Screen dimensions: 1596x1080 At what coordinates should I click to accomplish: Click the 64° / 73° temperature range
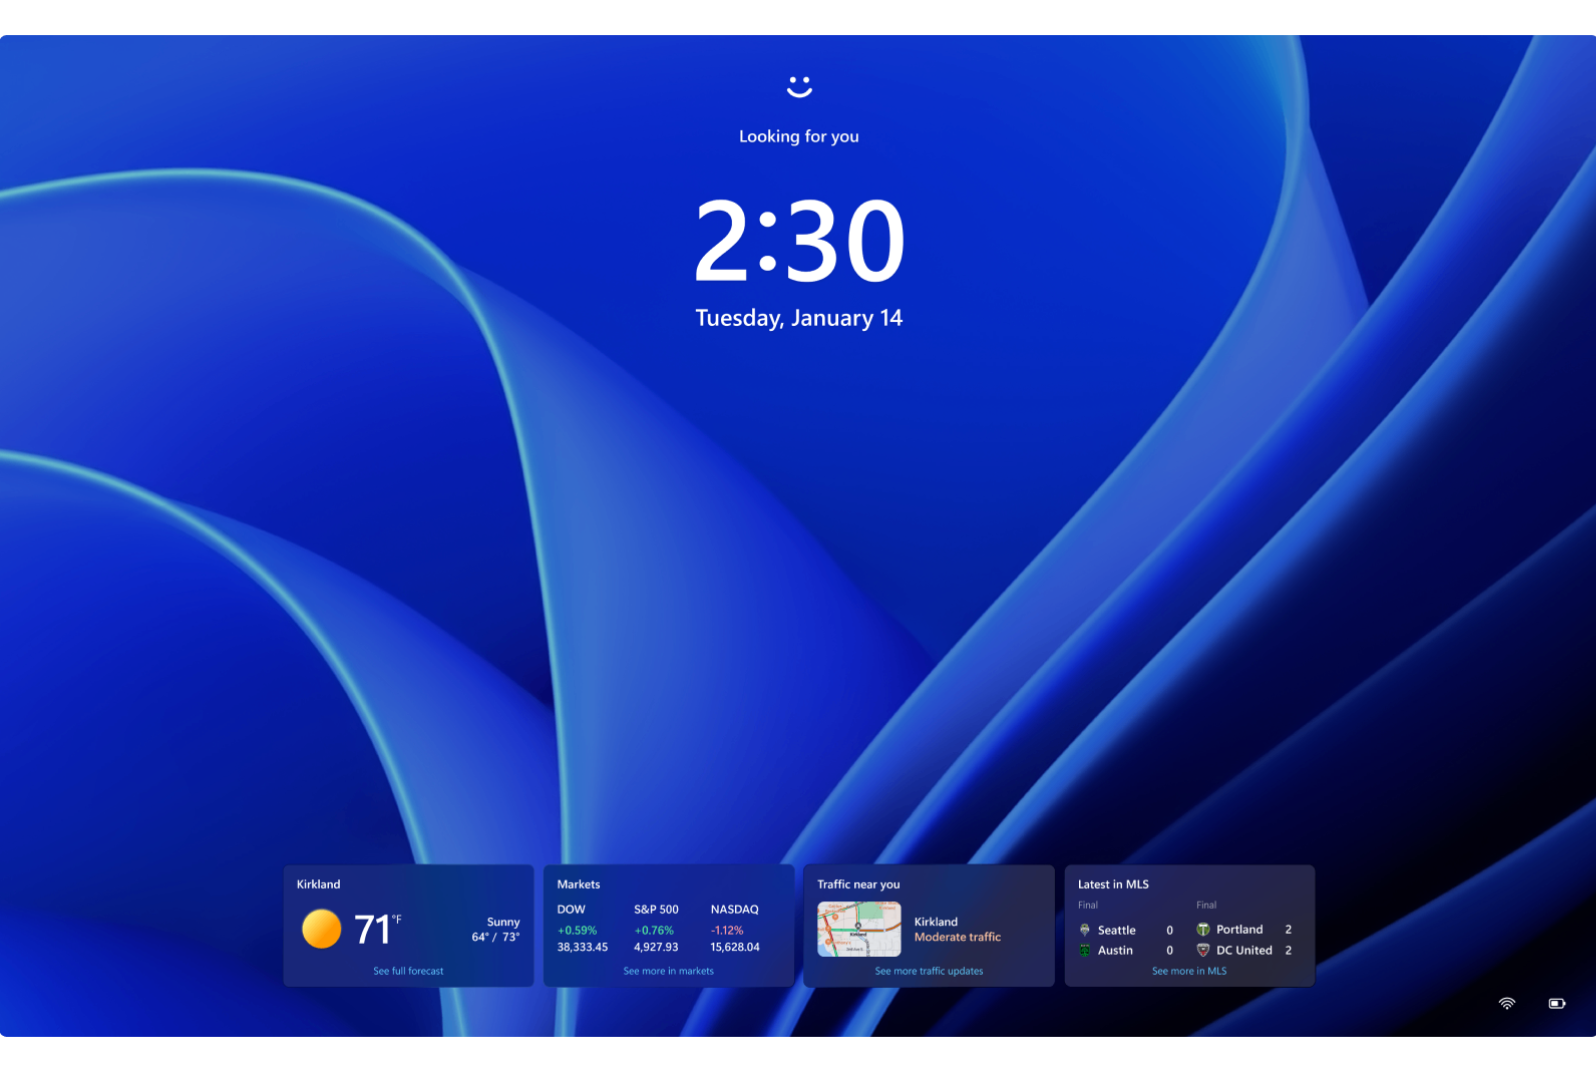tap(496, 937)
